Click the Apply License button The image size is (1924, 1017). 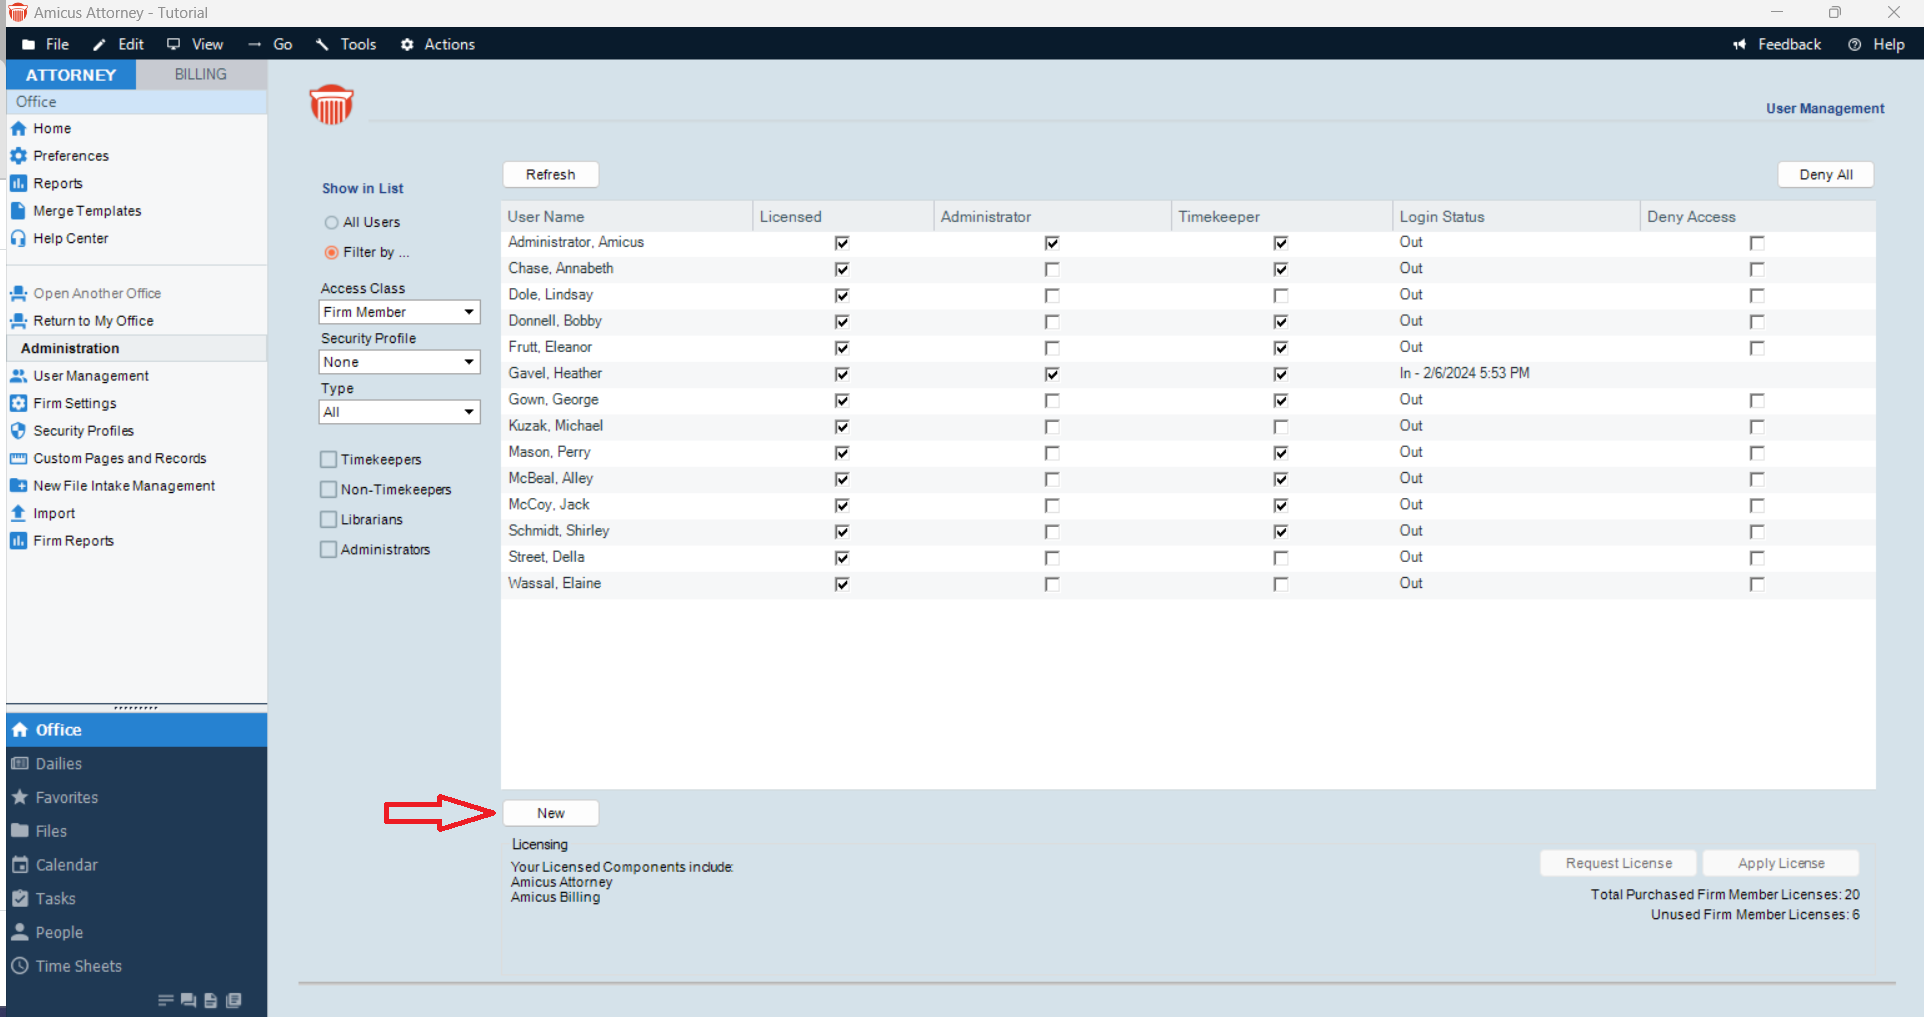coord(1781,864)
